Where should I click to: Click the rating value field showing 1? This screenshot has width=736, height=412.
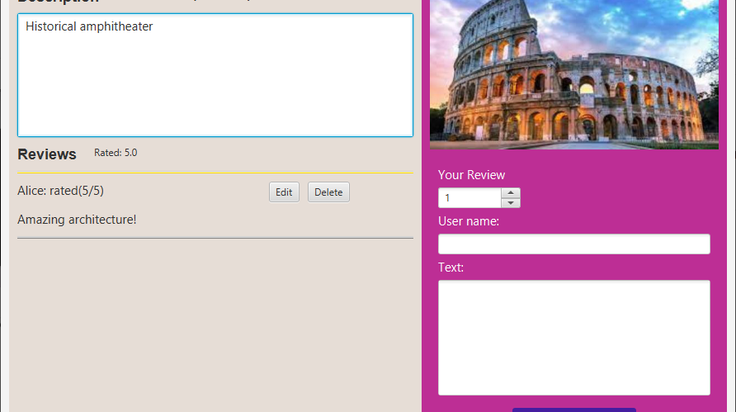(x=469, y=198)
